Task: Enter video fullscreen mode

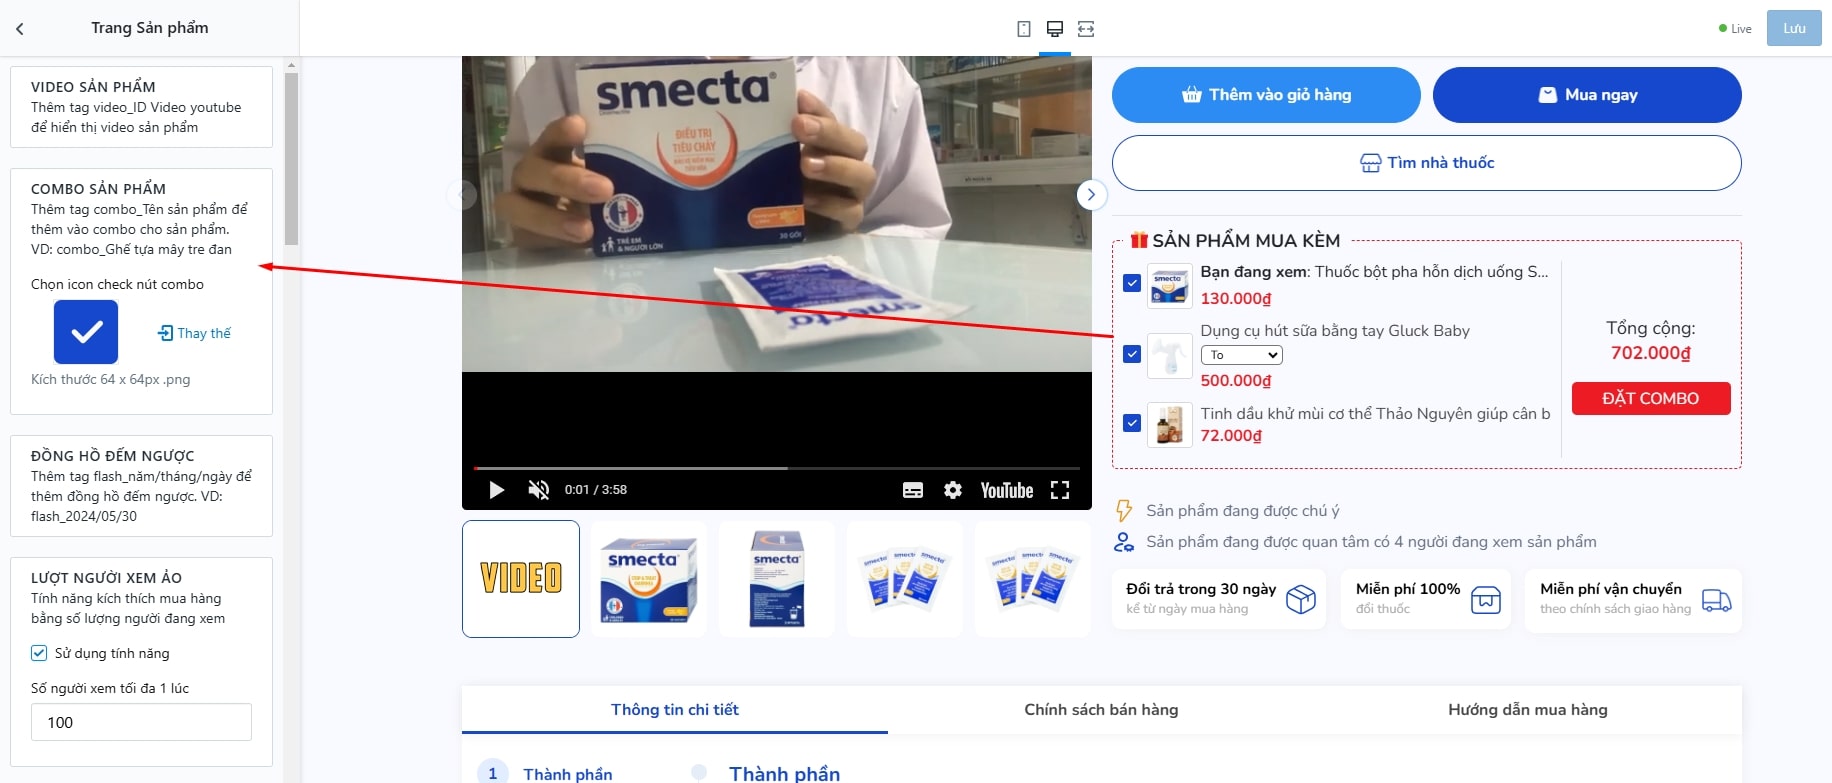Action: [1060, 490]
